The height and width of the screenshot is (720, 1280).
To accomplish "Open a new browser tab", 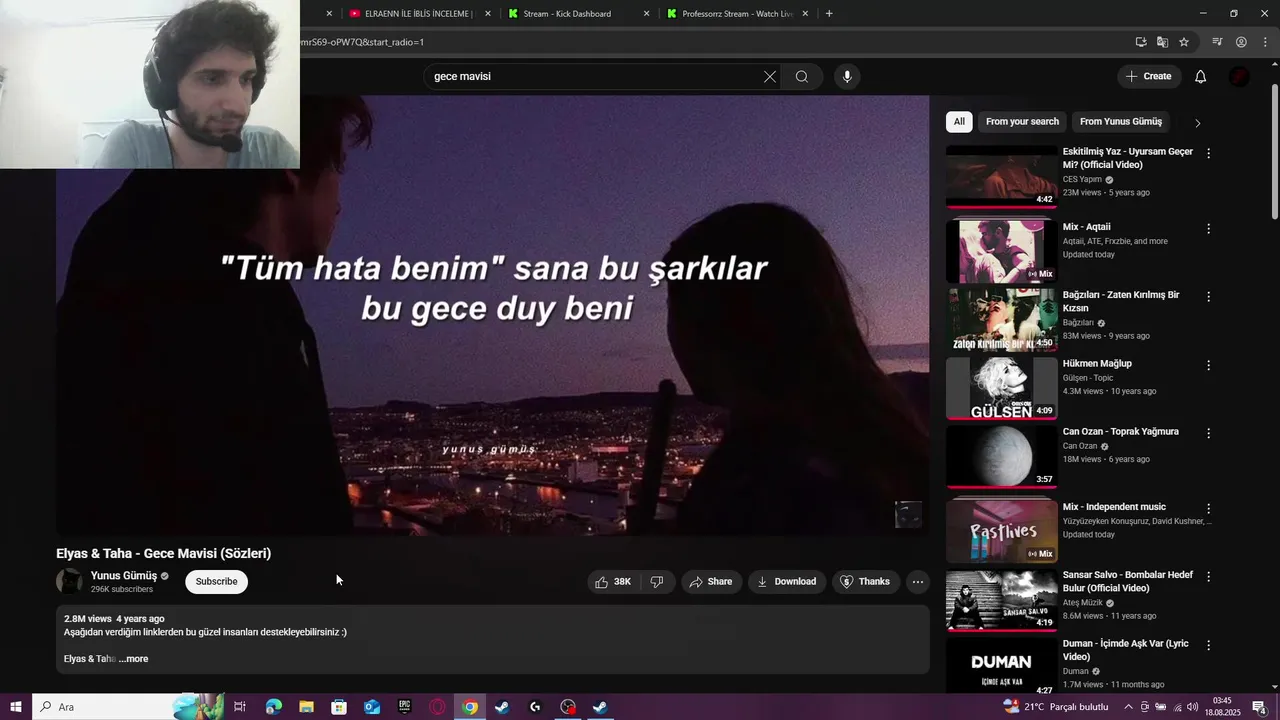I will point(829,14).
